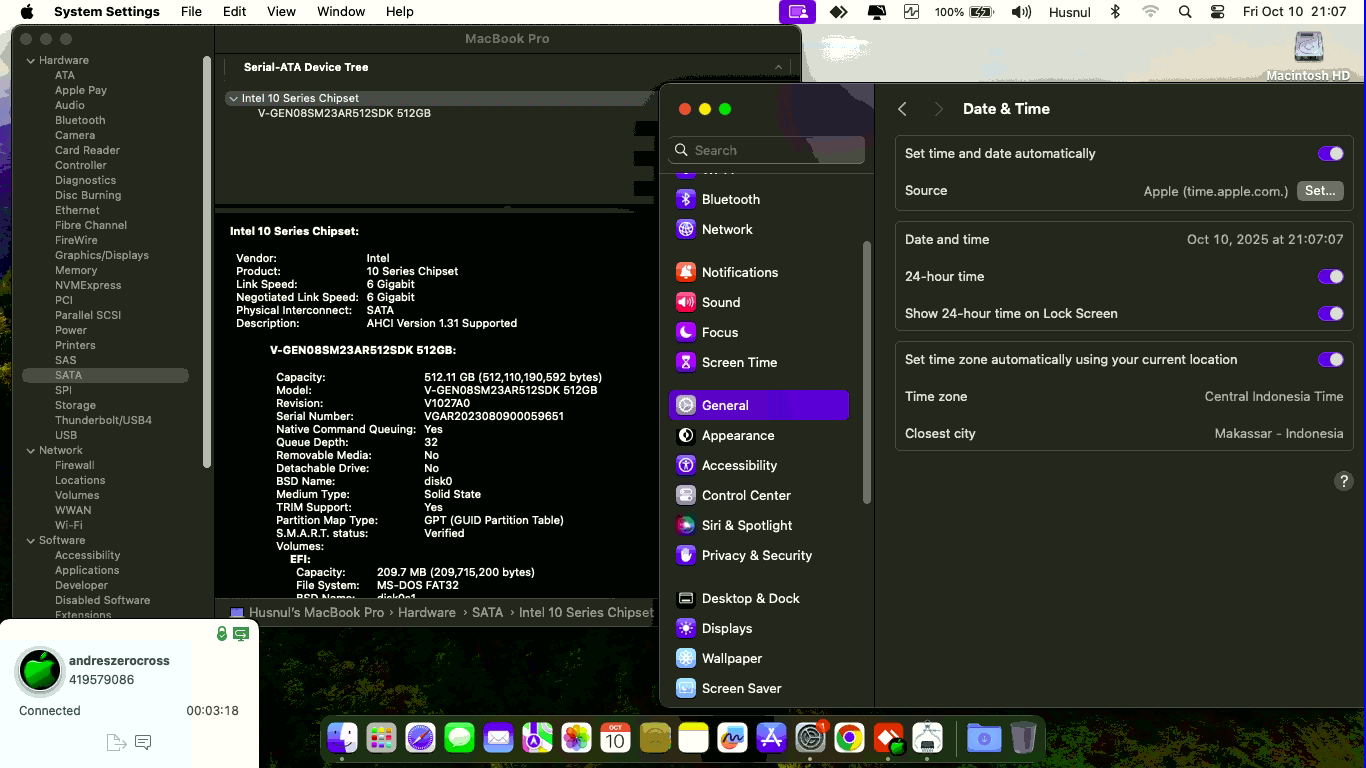Turn off the 24-hour time switch
This screenshot has height=768, width=1366.
[1330, 277]
